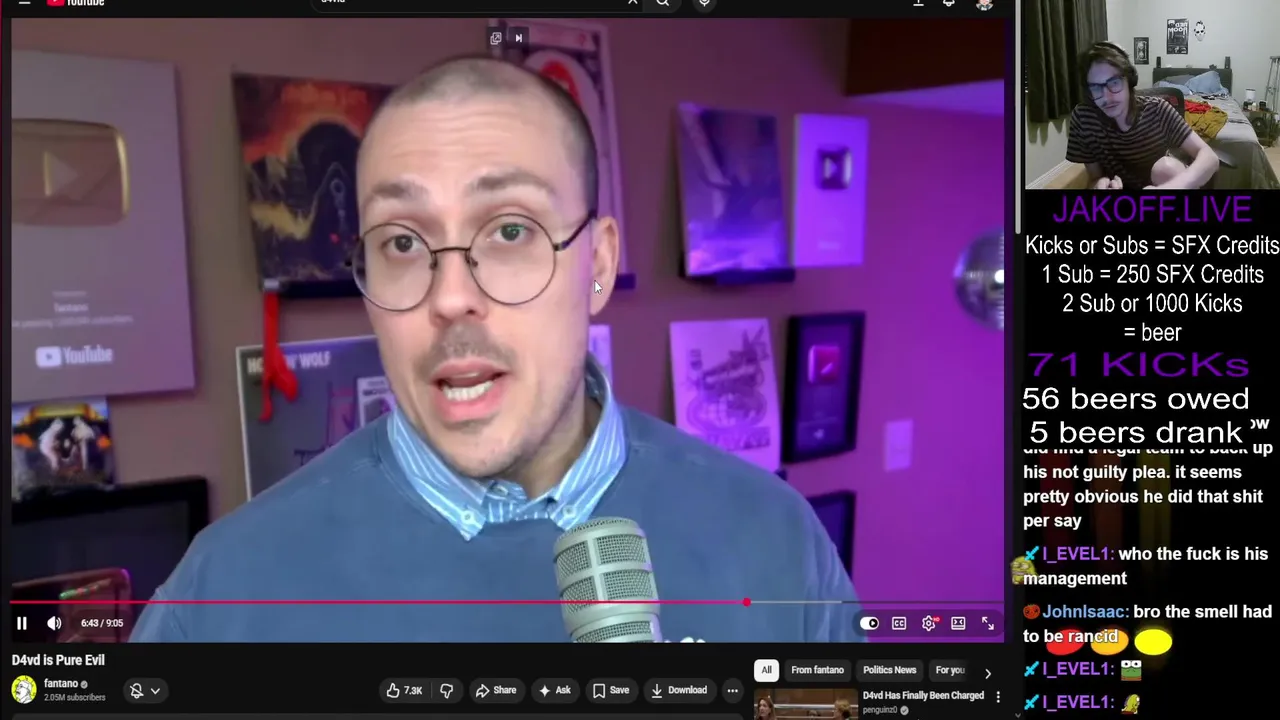The height and width of the screenshot is (720, 1280).
Task: Open D4vd Has Finally Been Charged video thumbnail
Action: [805, 705]
